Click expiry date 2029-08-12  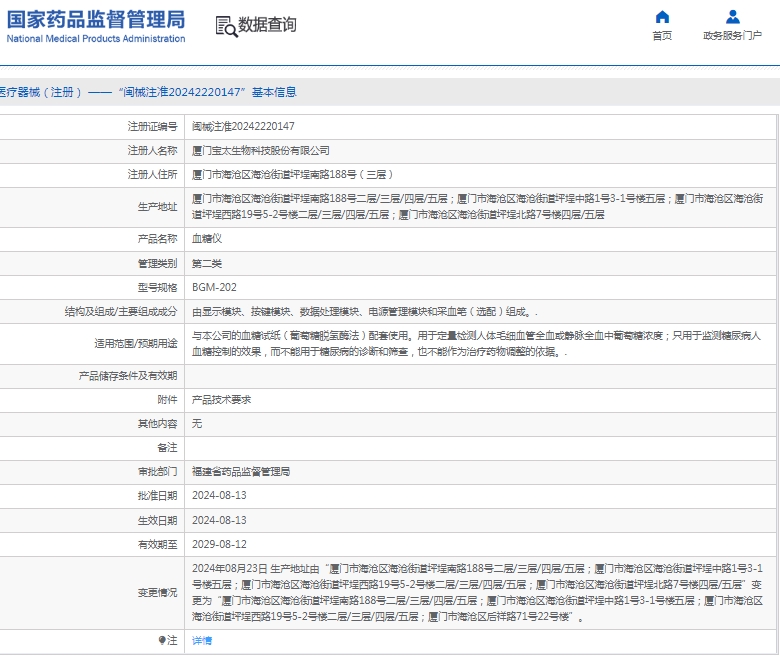219,545
